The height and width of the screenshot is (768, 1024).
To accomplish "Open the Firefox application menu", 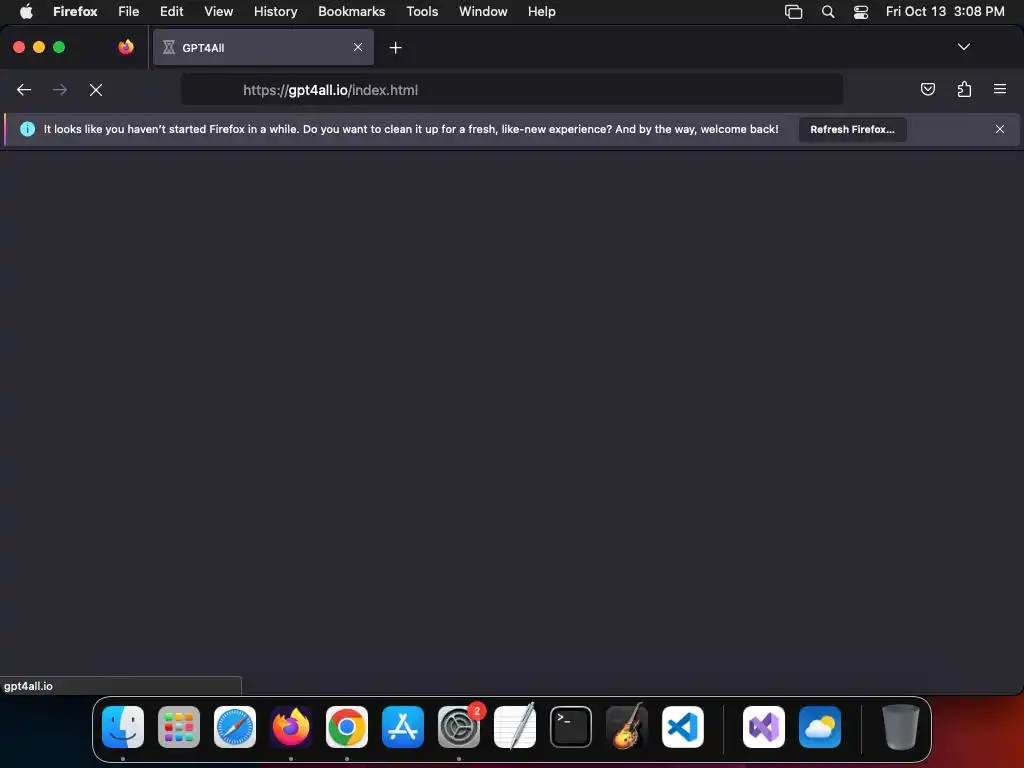I will [x=75, y=11].
